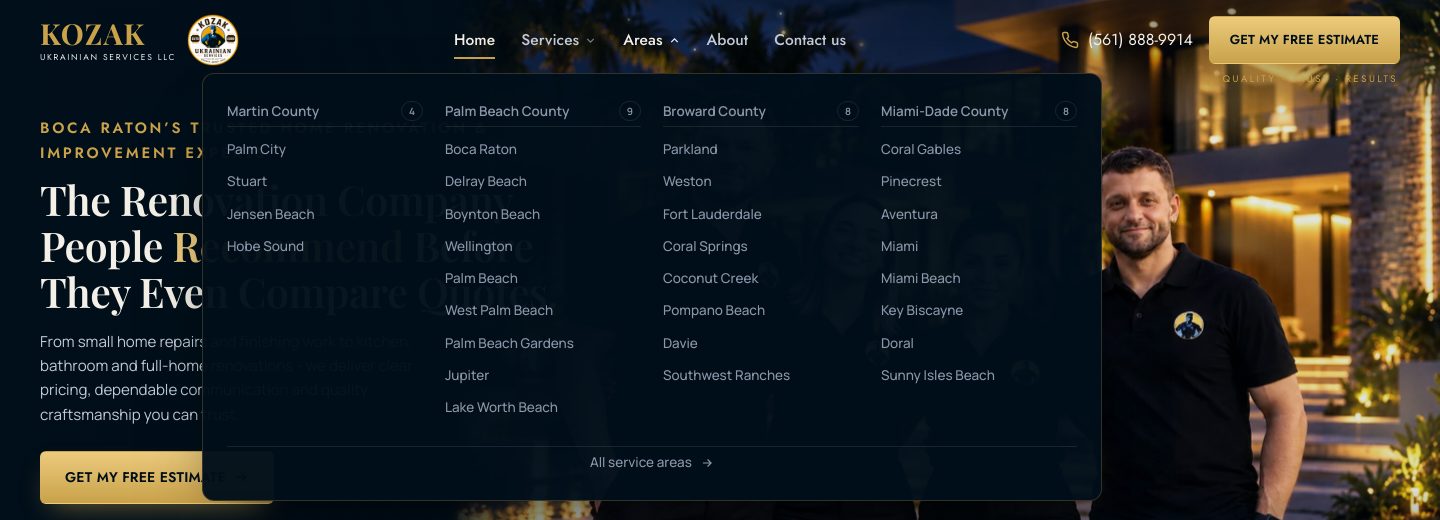
Task: Open the Home nav item
Action: tap(474, 40)
